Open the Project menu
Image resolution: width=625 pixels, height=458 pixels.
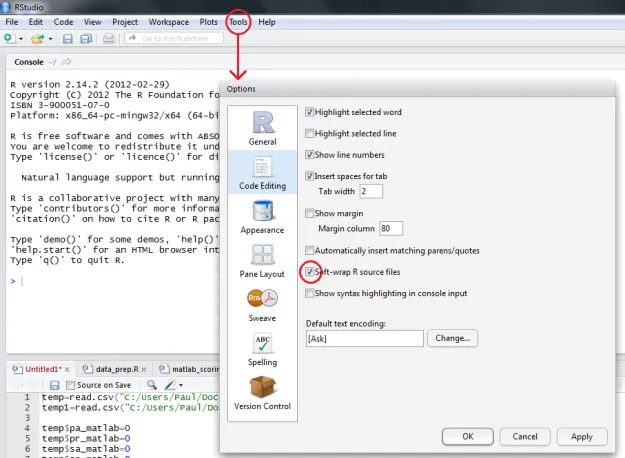pyautogui.click(x=125, y=22)
